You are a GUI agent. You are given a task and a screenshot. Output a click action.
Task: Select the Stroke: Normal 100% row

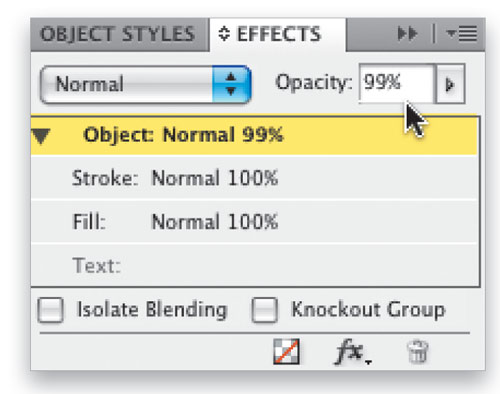[255, 178]
